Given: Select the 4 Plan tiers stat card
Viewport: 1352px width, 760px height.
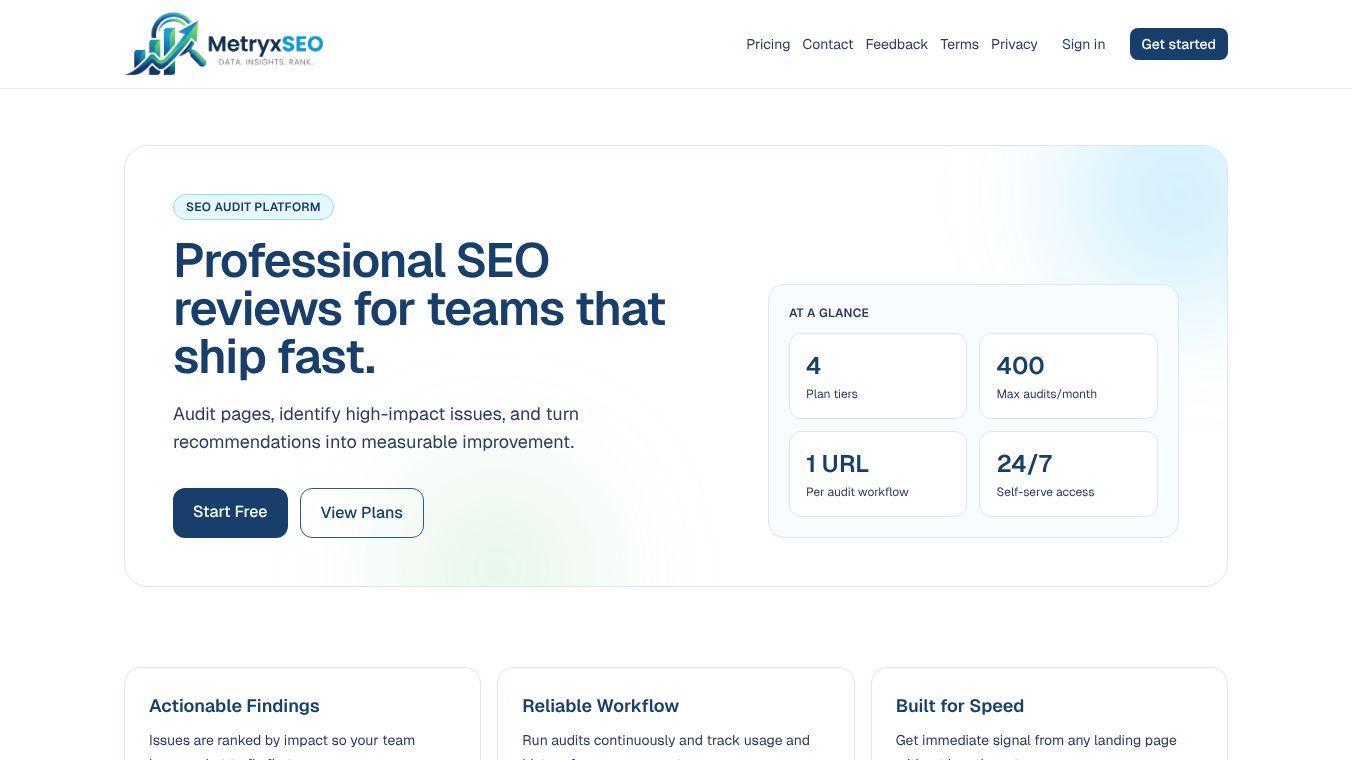Looking at the screenshot, I should tap(877, 375).
